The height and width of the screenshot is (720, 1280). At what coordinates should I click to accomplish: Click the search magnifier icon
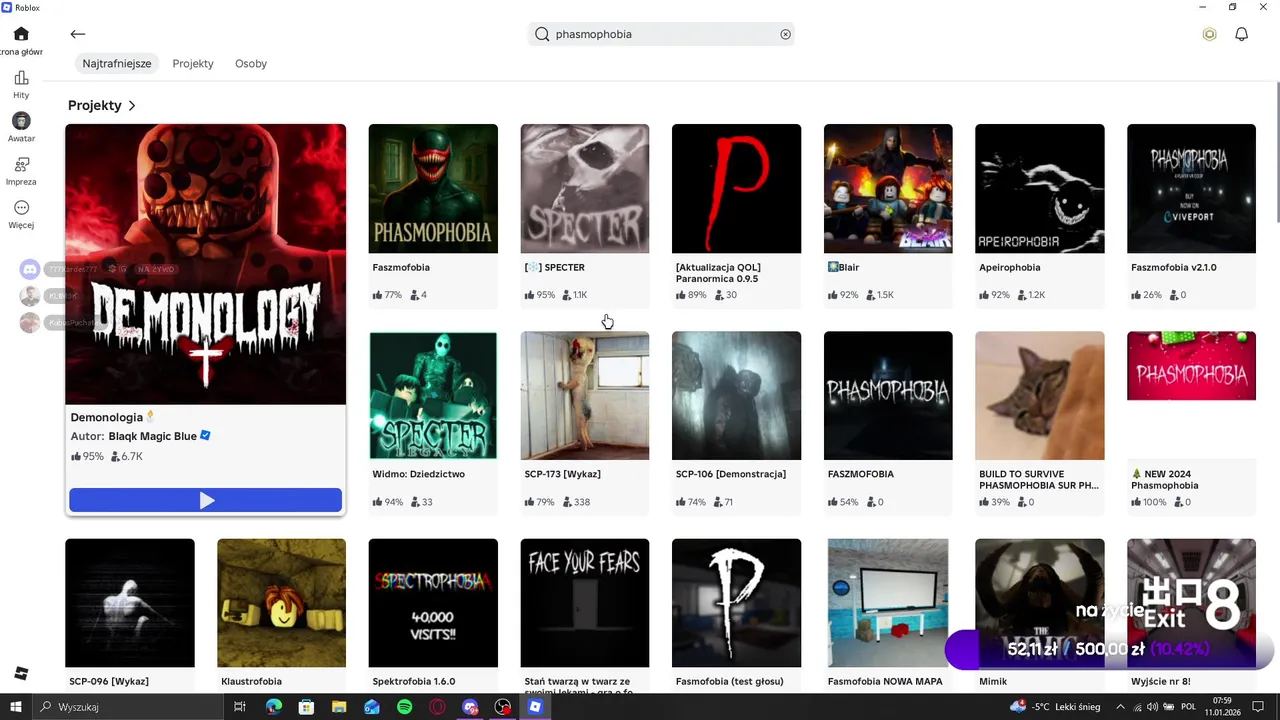coord(542,34)
